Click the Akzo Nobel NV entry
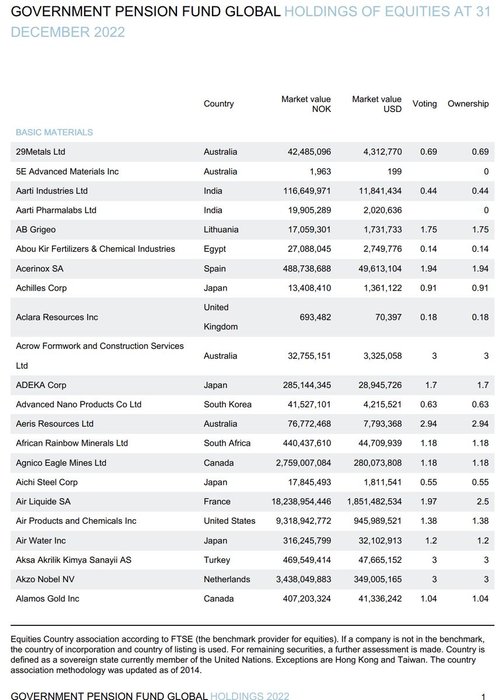Viewport: 501px width, 700px height. click(x=45, y=579)
